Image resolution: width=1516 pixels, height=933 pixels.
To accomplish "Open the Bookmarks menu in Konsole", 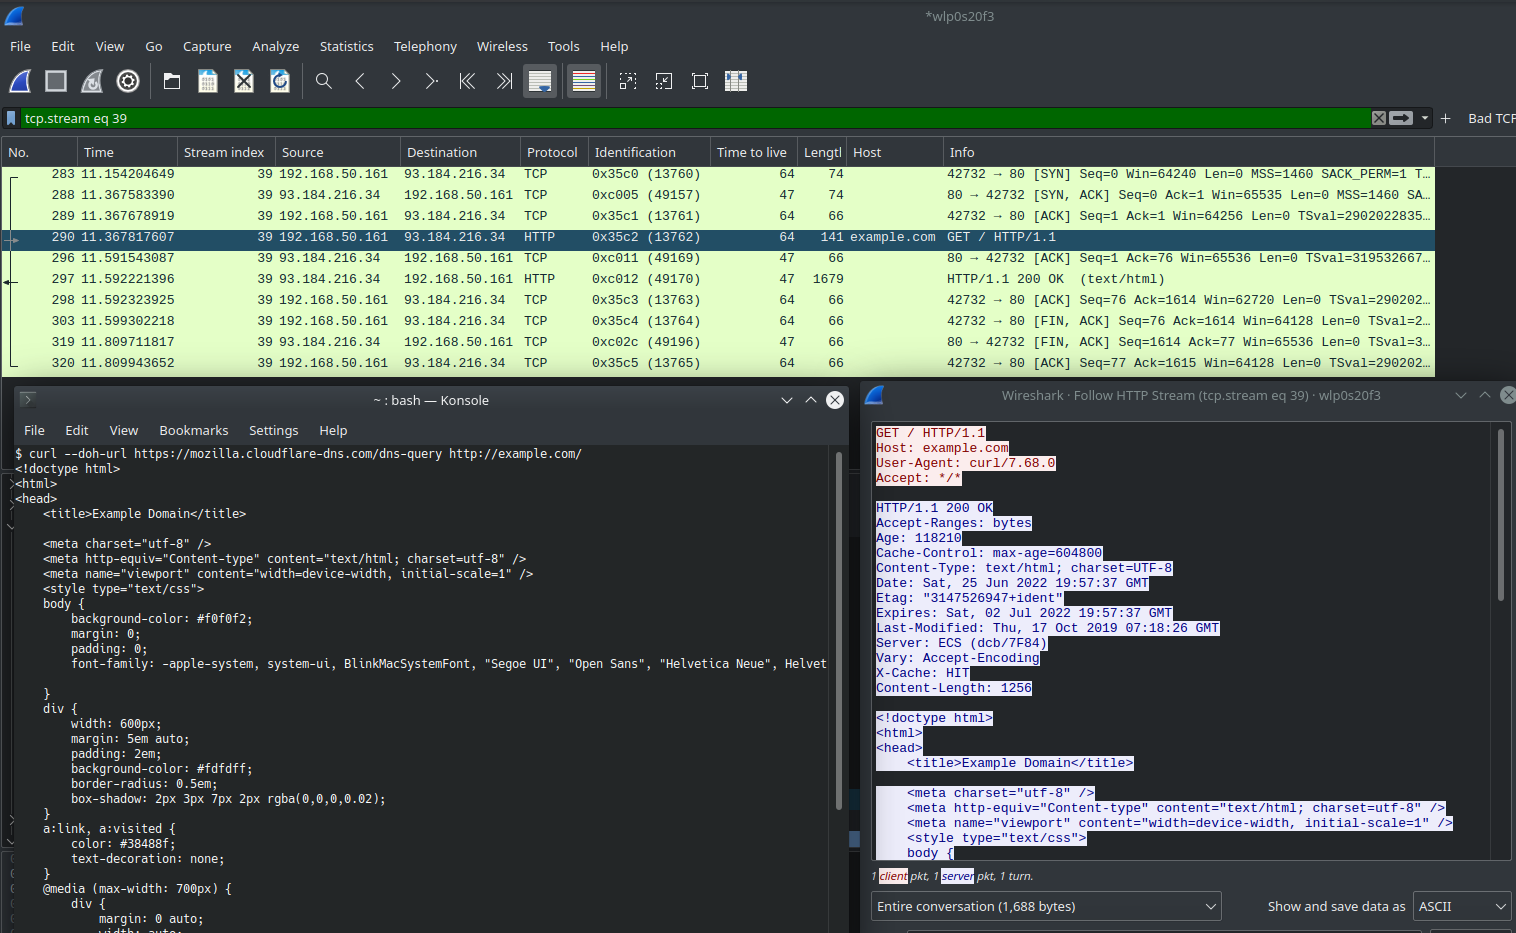I will point(194,431).
